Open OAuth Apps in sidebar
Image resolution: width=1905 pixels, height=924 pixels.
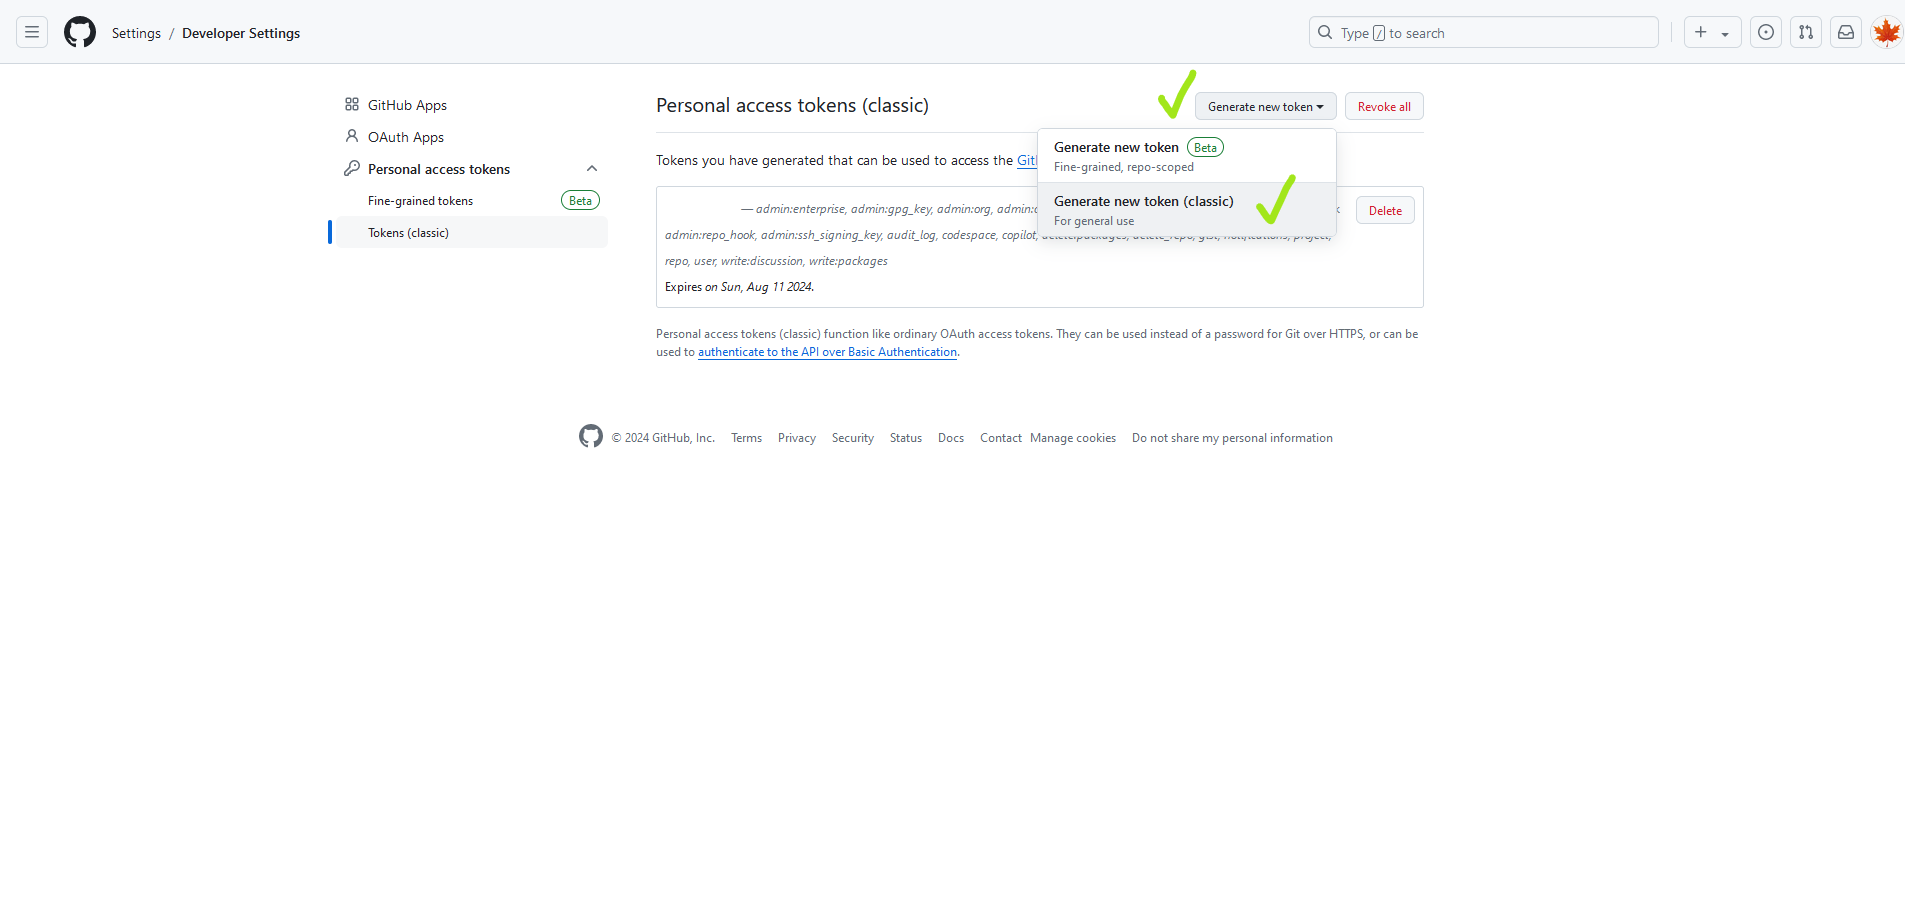(405, 137)
